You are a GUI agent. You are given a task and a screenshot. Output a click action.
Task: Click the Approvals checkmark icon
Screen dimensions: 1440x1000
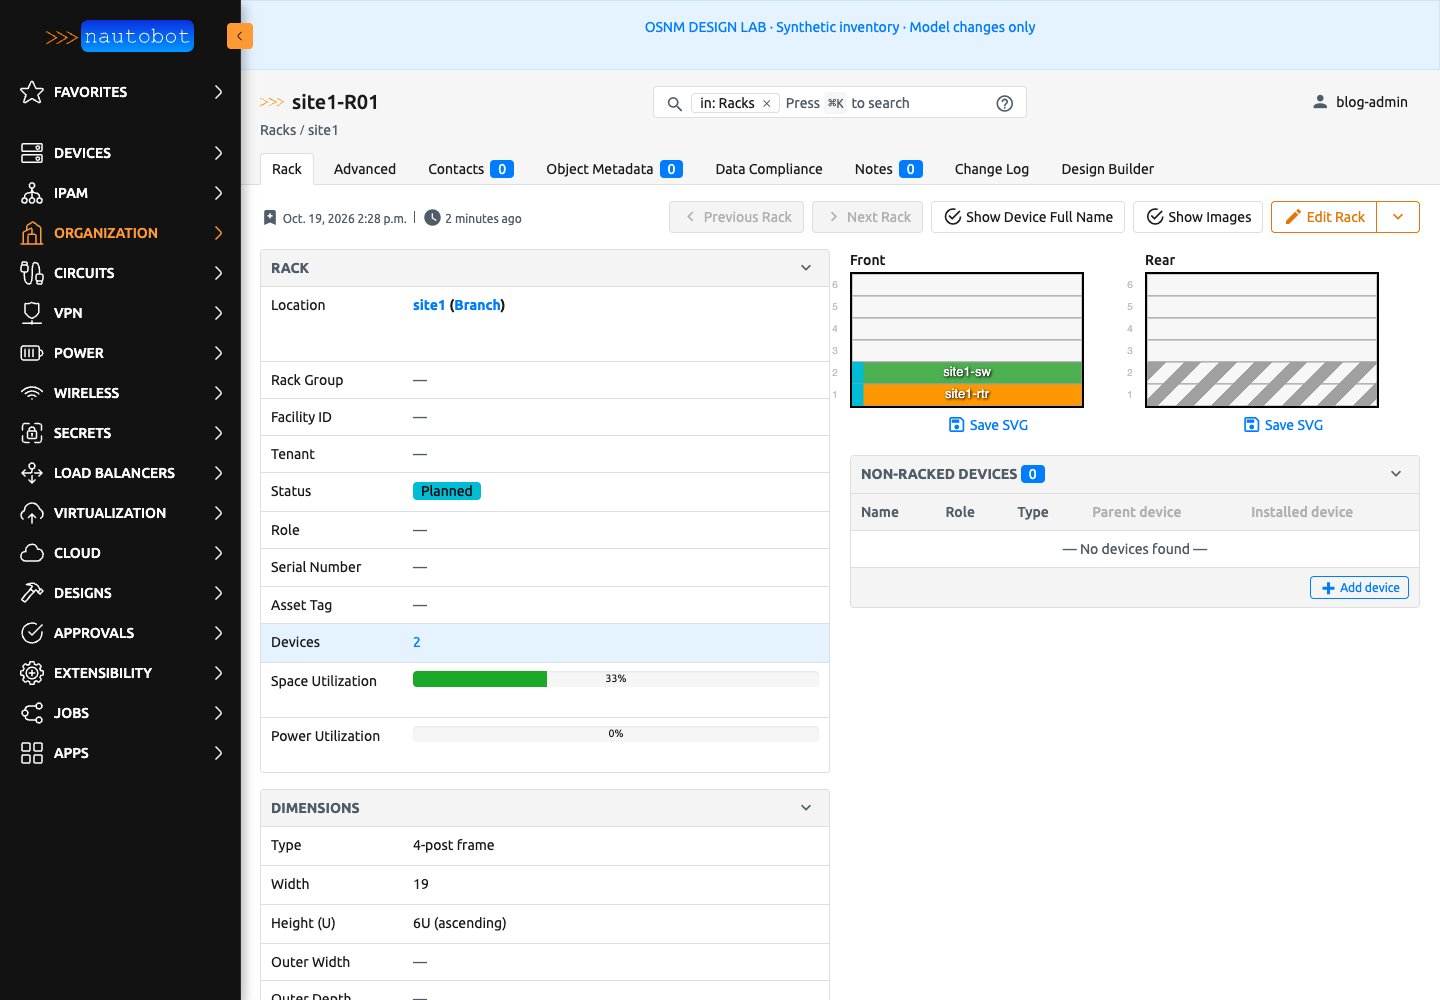click(32, 633)
